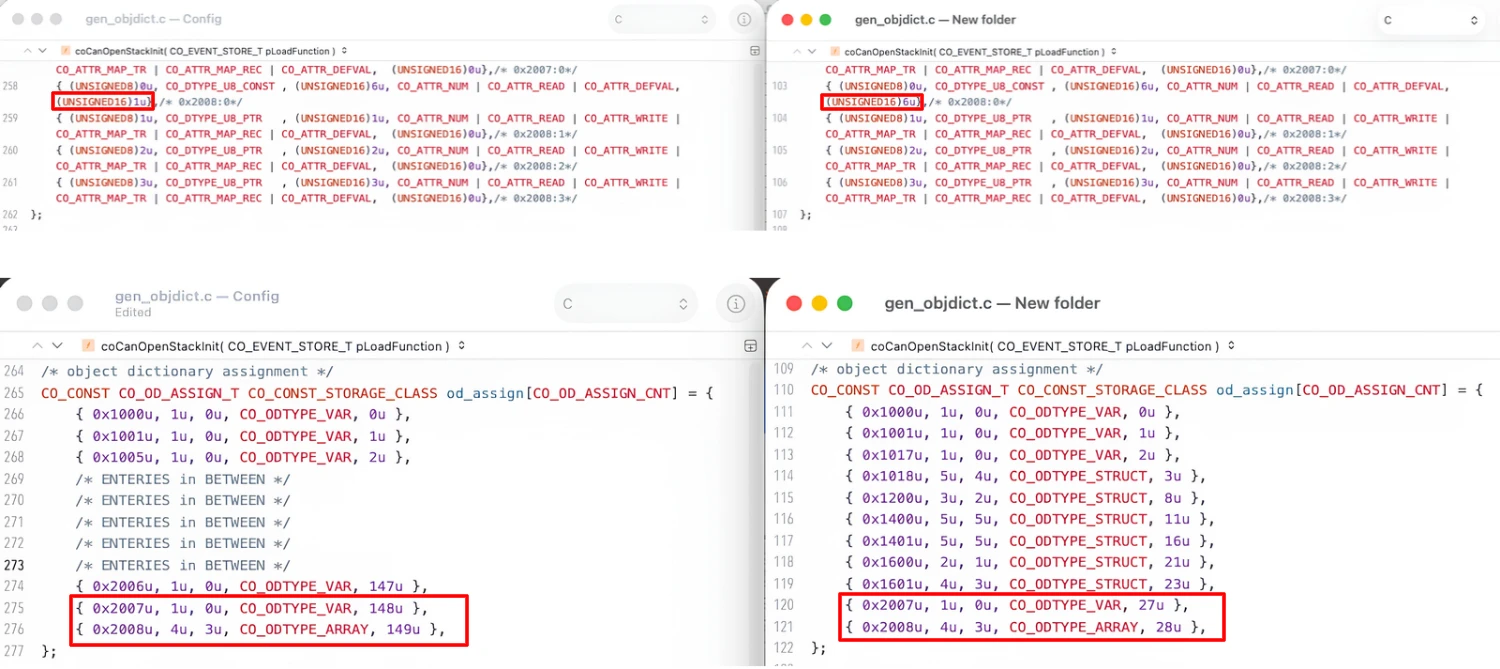Image resolution: width=1500 pixels, height=669 pixels.
Task: Jump to previous item in Edited Config window
Action: 38,346
